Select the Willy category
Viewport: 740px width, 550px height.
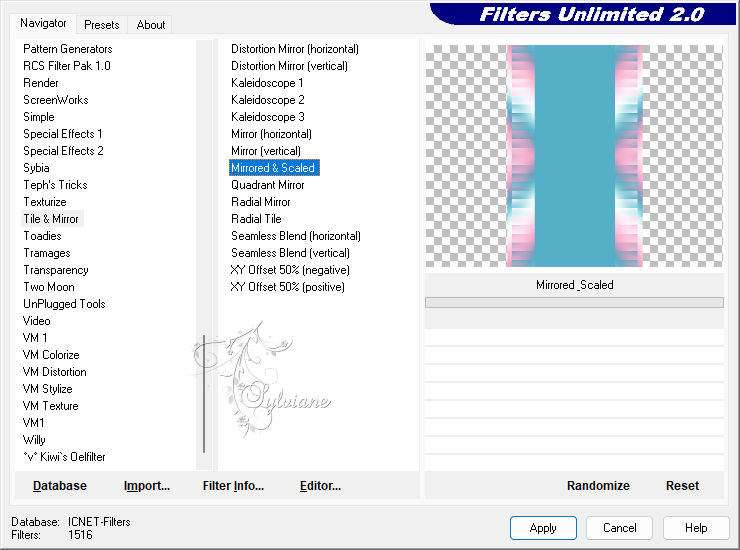[34, 440]
